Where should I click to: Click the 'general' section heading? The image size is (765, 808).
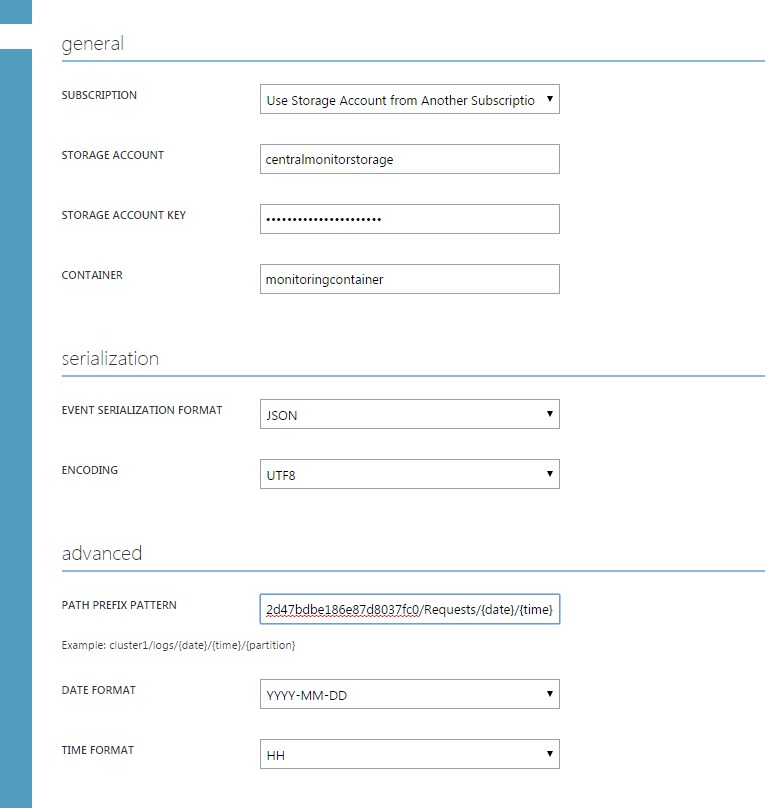pyautogui.click(x=93, y=44)
